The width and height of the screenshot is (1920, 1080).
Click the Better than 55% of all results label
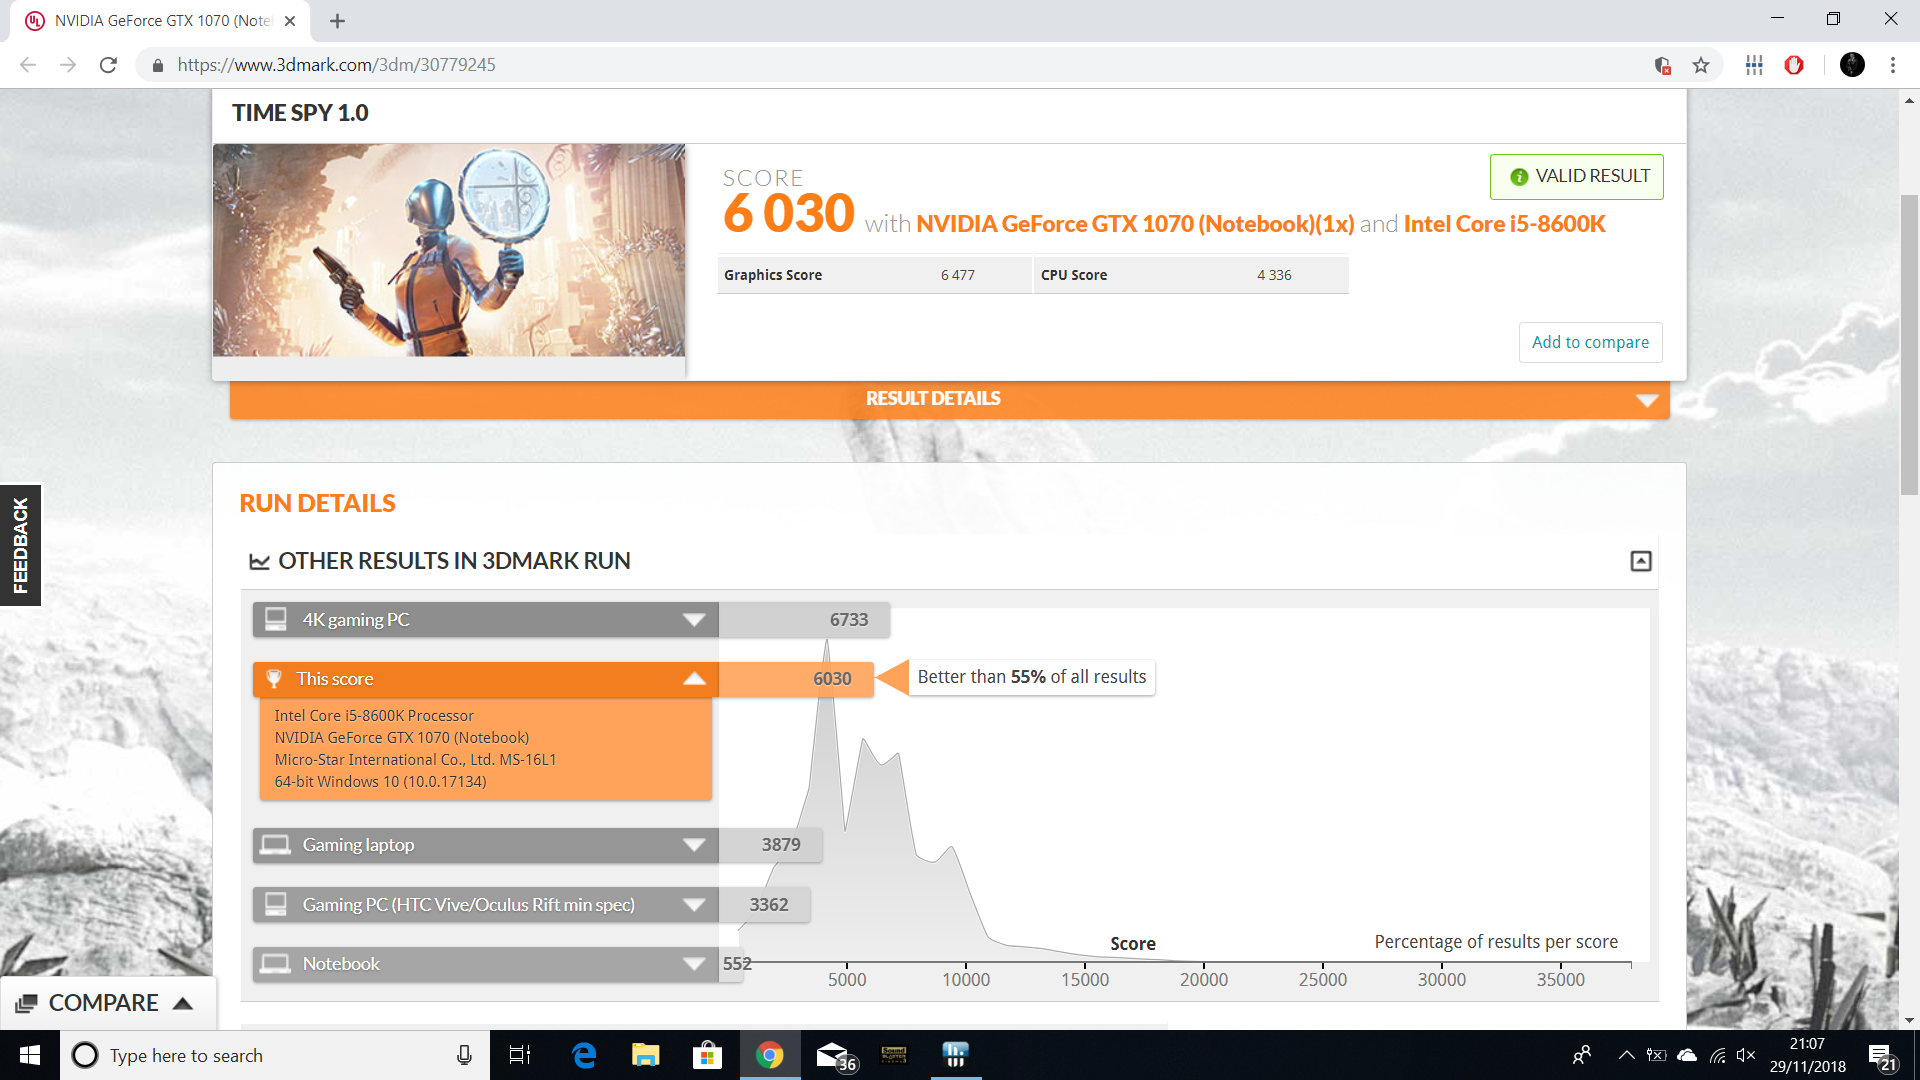coord(1032,677)
